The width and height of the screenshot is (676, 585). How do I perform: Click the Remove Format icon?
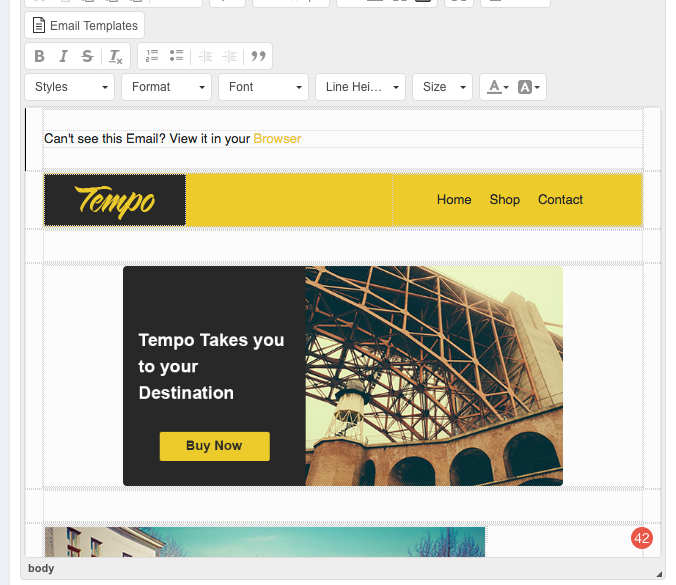116,56
